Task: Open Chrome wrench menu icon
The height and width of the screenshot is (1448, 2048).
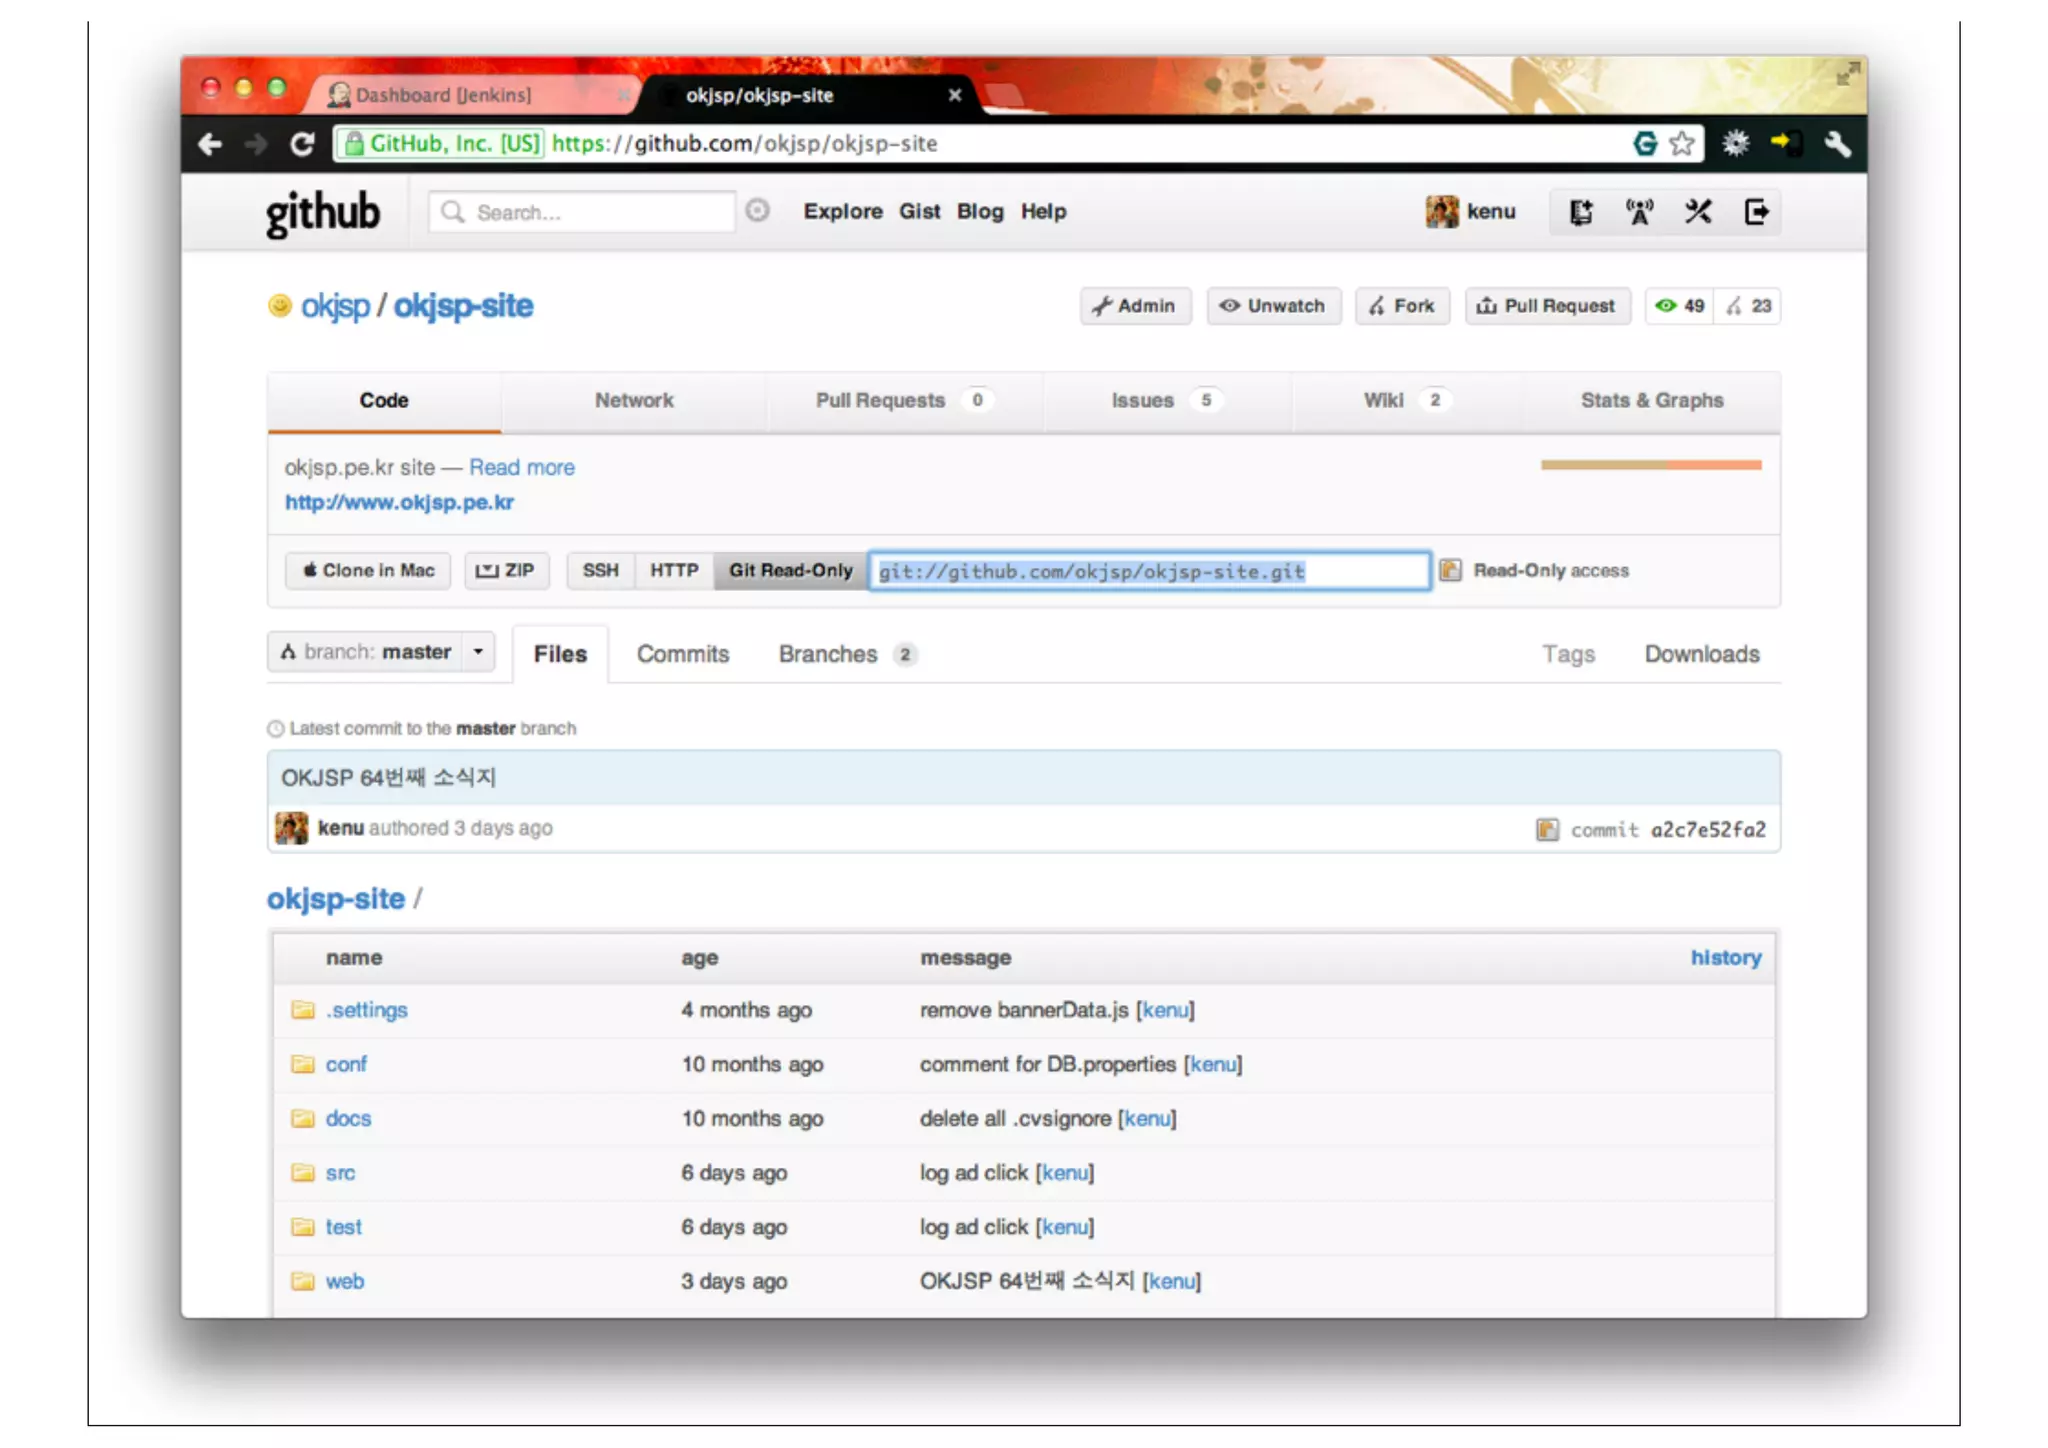Action: click(1837, 144)
